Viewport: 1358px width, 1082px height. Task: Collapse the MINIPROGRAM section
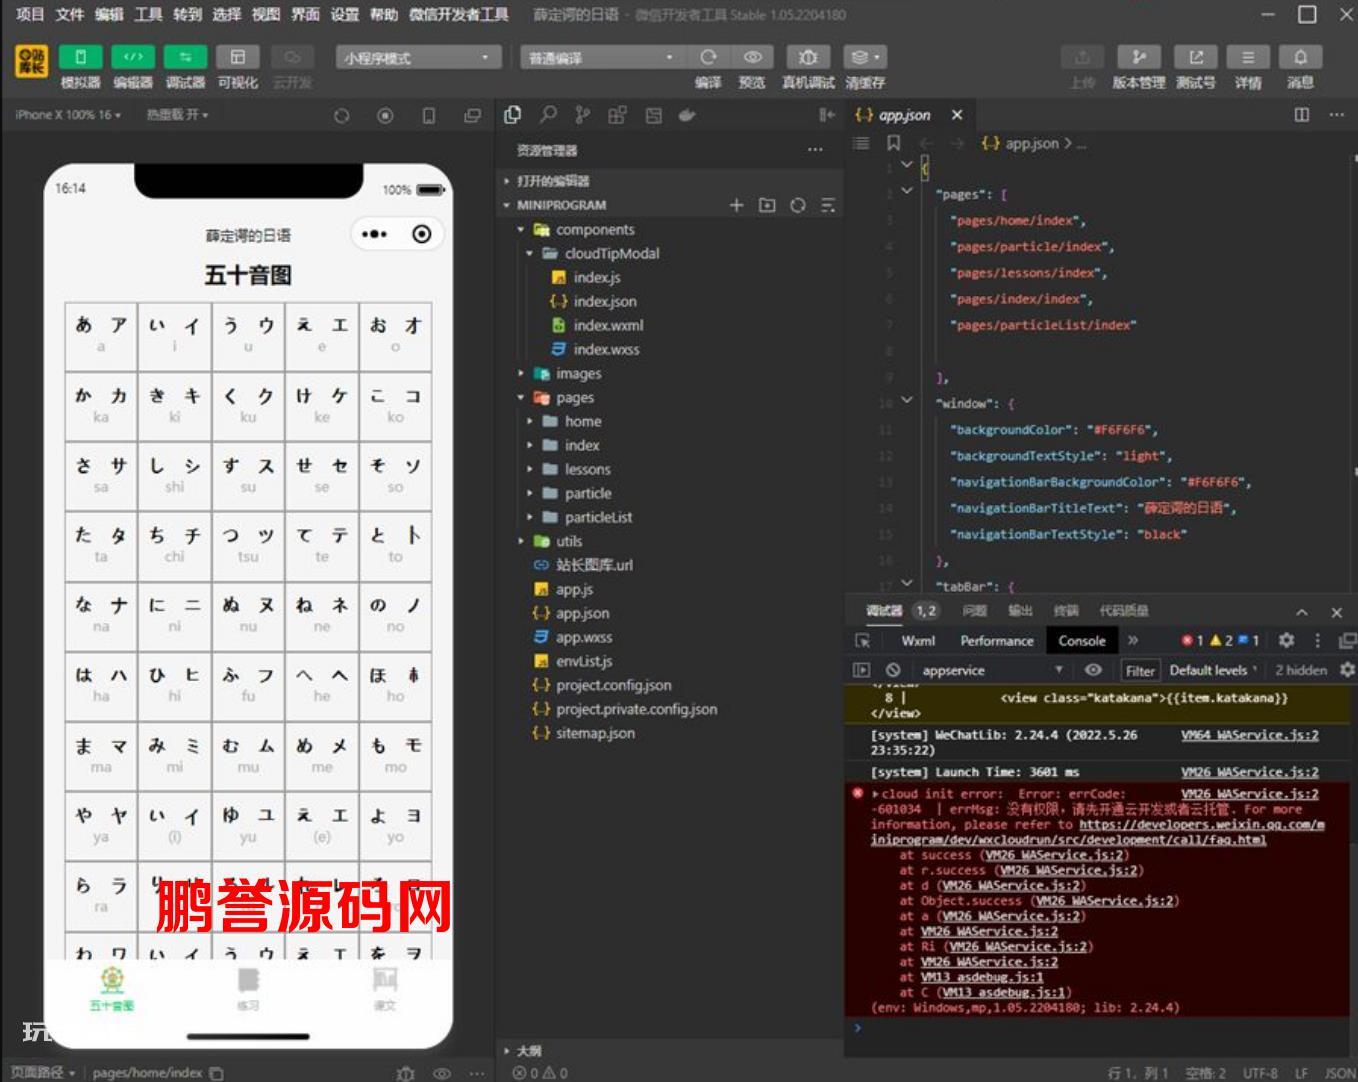(560, 205)
